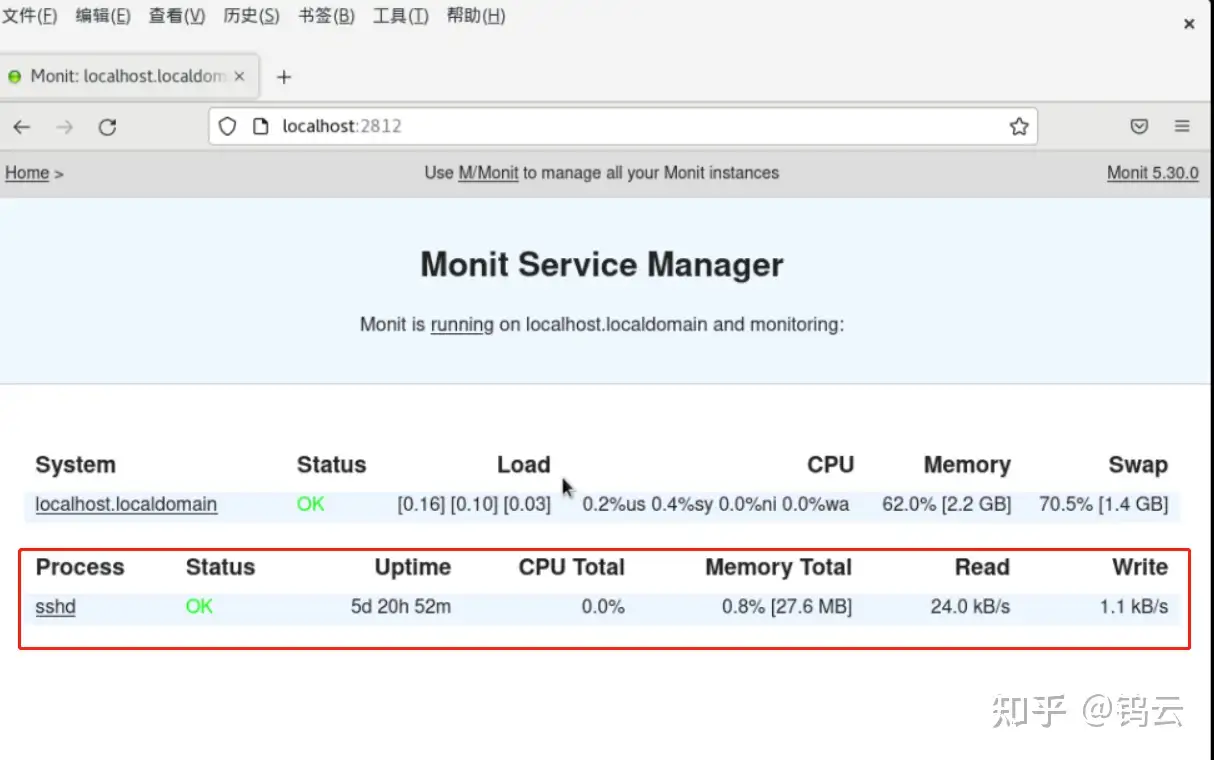Click the Home breadcrumb link

[27, 173]
